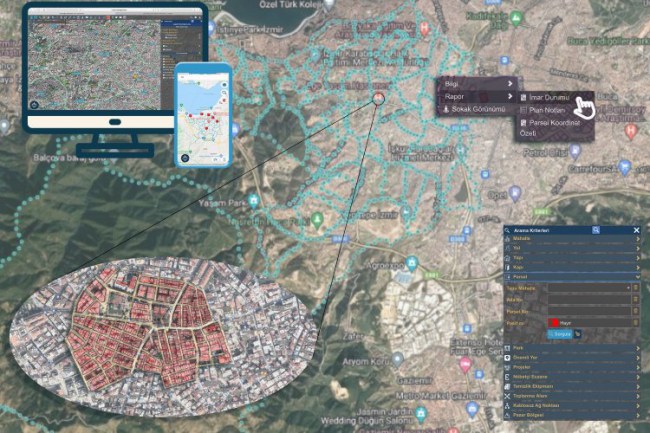Expand the Yol search section

point(570,249)
